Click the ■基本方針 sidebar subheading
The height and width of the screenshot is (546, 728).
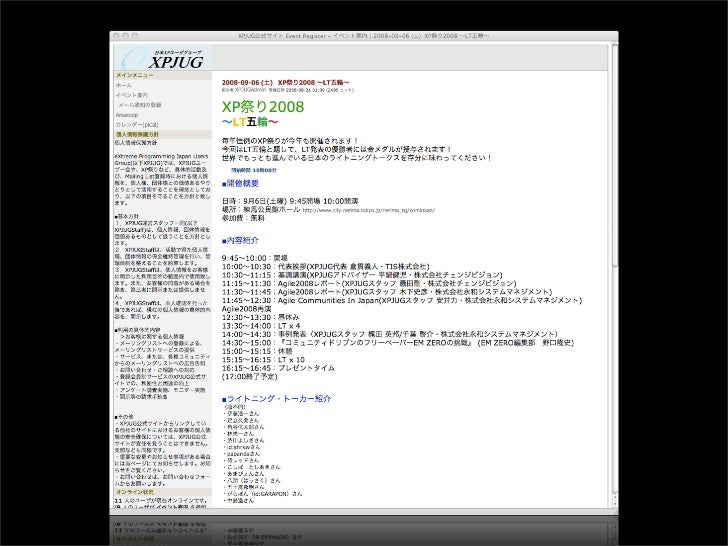coord(126,217)
